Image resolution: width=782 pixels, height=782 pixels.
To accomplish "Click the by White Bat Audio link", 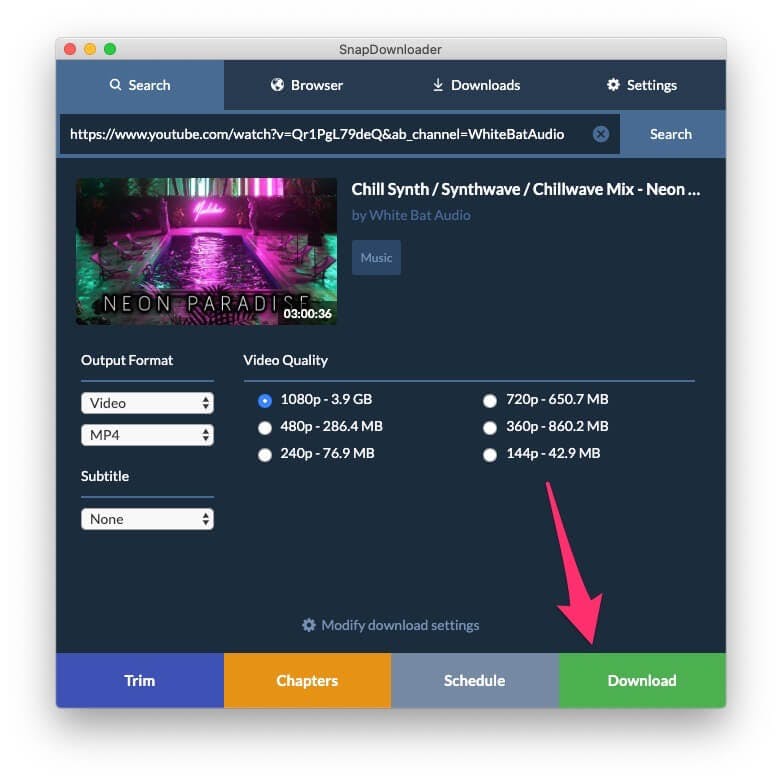I will (x=411, y=215).
